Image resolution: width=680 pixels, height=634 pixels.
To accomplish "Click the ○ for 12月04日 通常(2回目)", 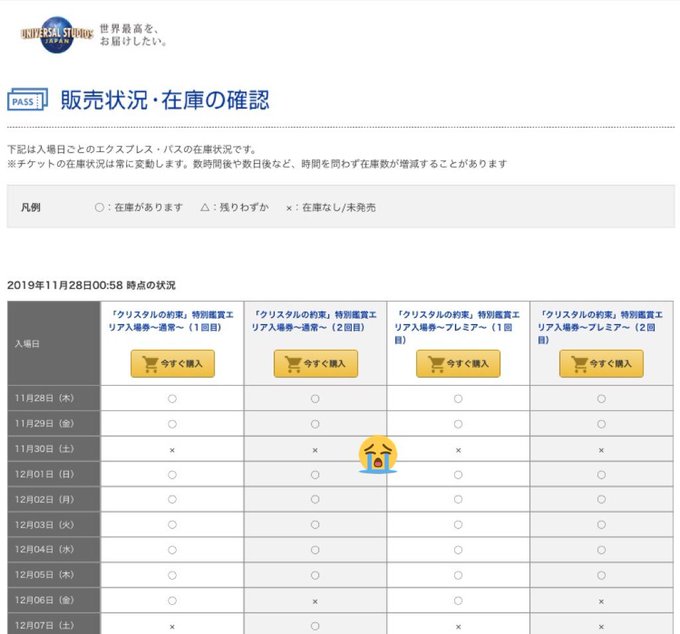I will pos(315,550).
